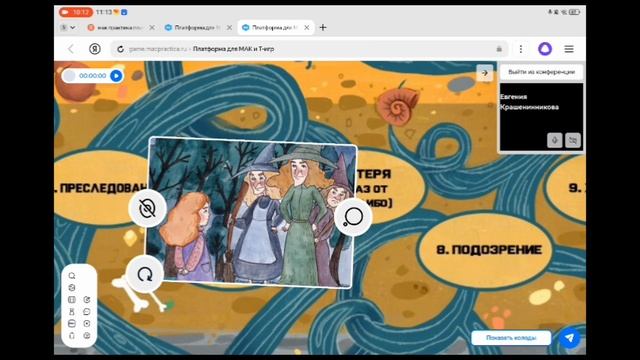
Task: Open the board layout icon in toolbox
Action: (x=72, y=300)
